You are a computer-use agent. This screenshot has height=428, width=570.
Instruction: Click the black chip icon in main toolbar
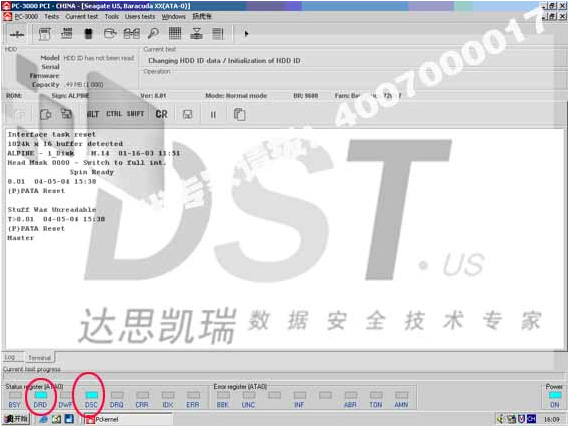(88, 34)
